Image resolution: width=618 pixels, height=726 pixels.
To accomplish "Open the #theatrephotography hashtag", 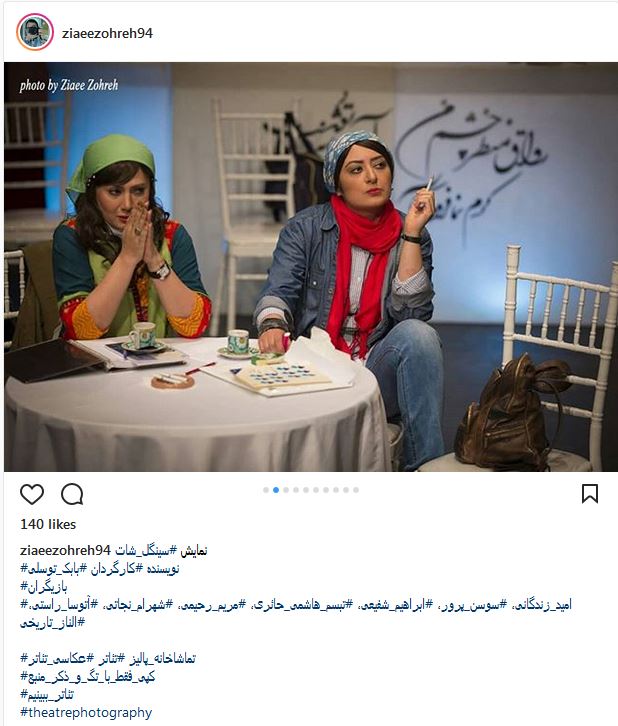I will (x=86, y=713).
